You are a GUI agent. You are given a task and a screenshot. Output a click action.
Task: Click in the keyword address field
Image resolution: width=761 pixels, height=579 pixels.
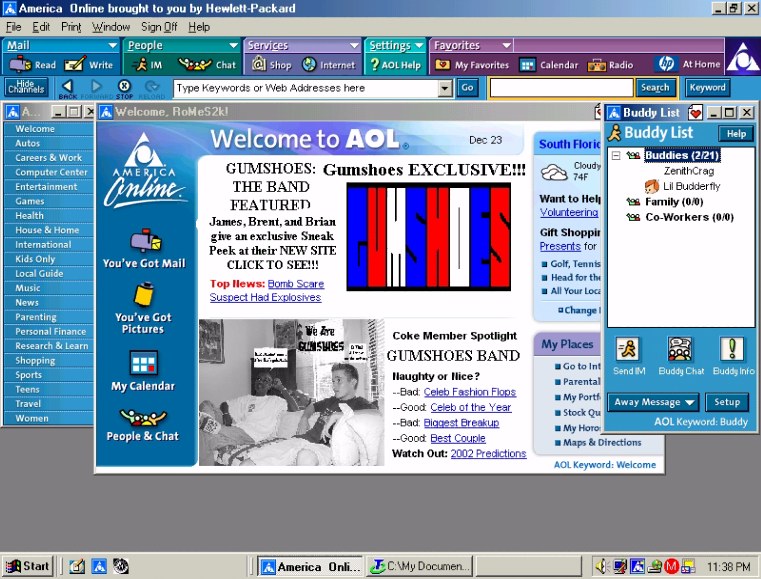coord(306,88)
